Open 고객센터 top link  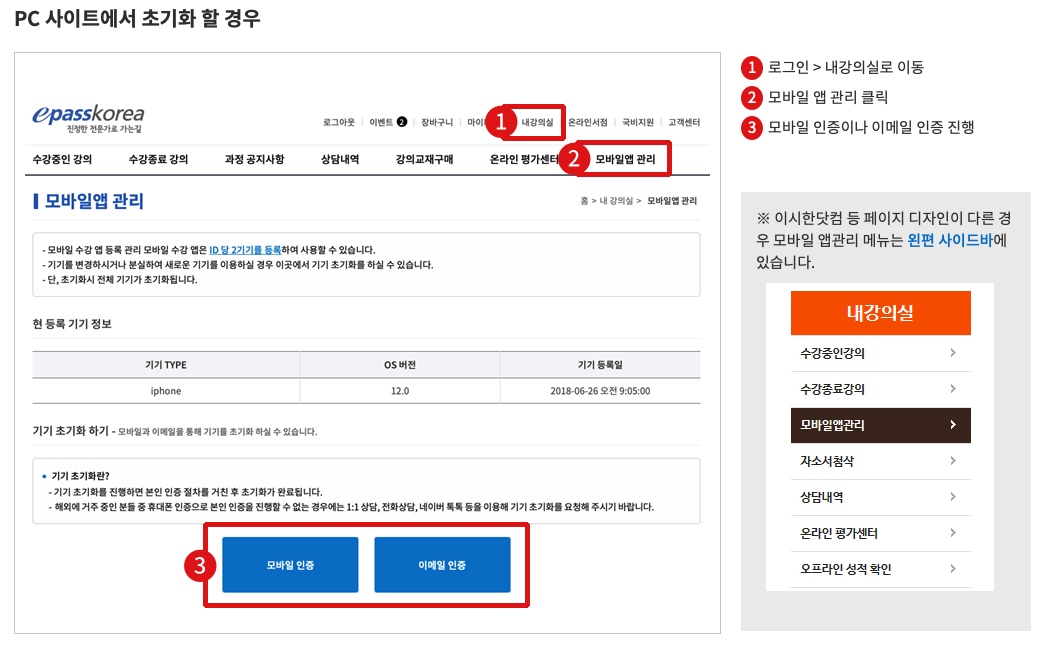tap(684, 123)
